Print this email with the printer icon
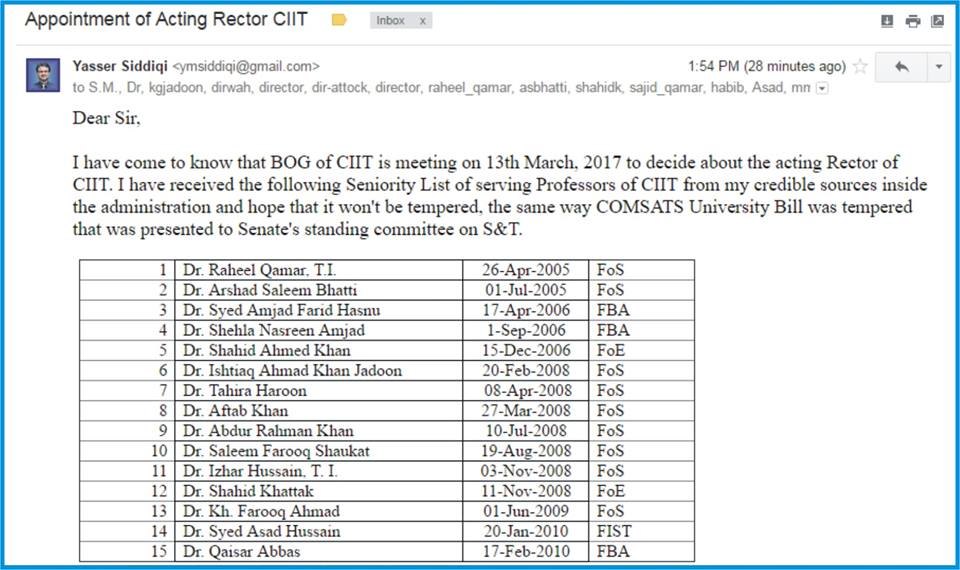This screenshot has width=960, height=570. 912,21
